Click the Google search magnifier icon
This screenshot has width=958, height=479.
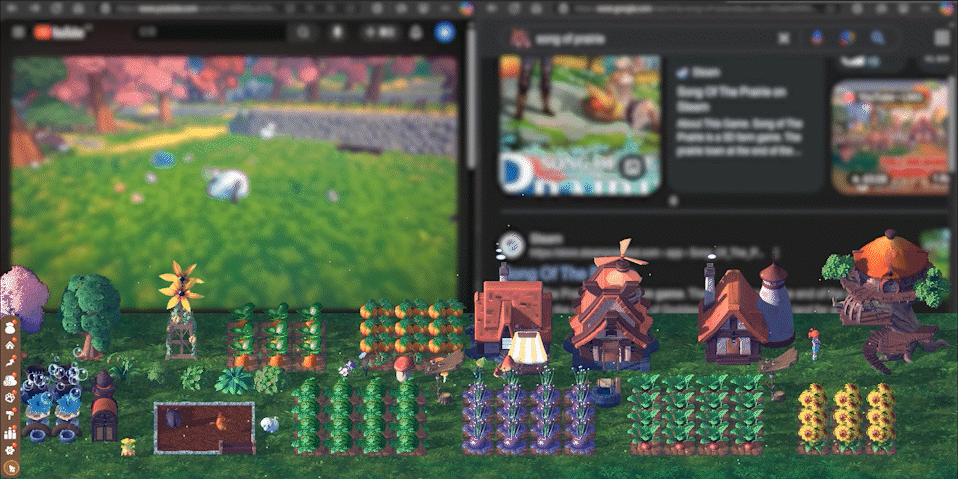click(x=878, y=38)
